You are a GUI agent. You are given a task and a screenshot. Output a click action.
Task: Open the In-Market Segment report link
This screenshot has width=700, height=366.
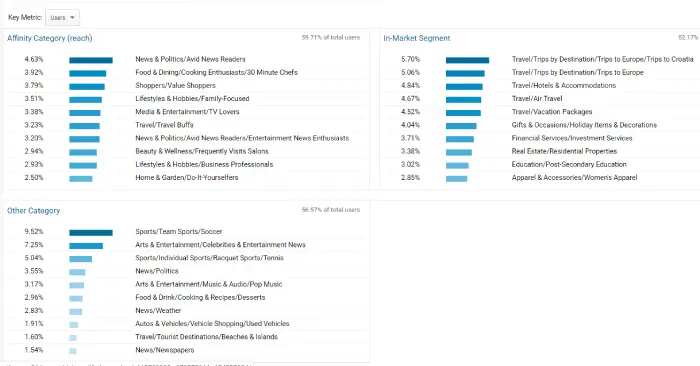[x=417, y=38]
